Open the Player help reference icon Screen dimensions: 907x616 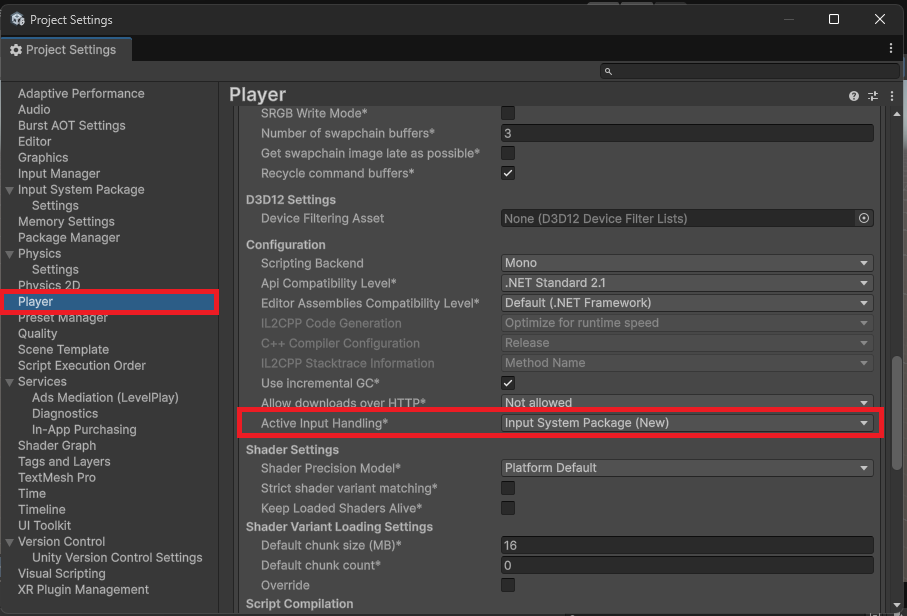[854, 96]
